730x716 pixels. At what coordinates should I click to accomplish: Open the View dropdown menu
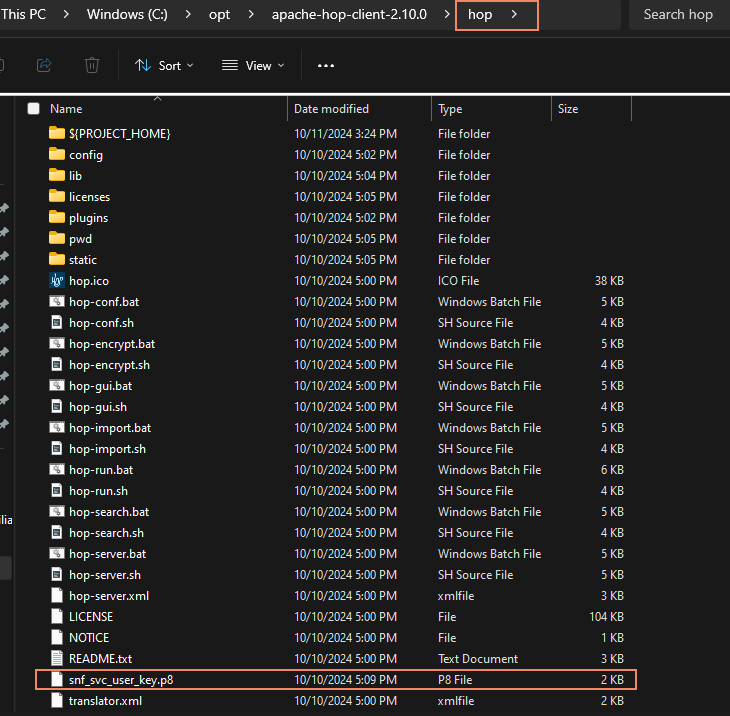(x=253, y=65)
